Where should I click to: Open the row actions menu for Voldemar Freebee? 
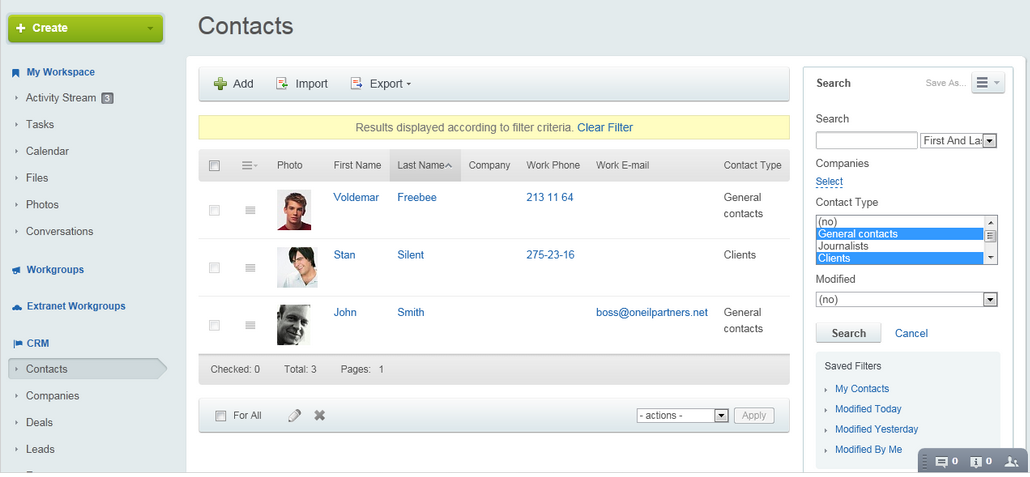(250, 210)
